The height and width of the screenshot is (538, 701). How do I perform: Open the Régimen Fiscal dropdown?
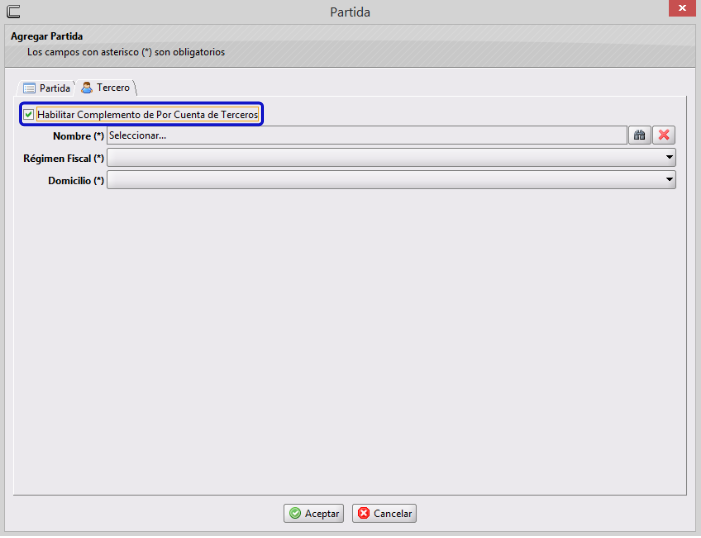pyautogui.click(x=391, y=157)
